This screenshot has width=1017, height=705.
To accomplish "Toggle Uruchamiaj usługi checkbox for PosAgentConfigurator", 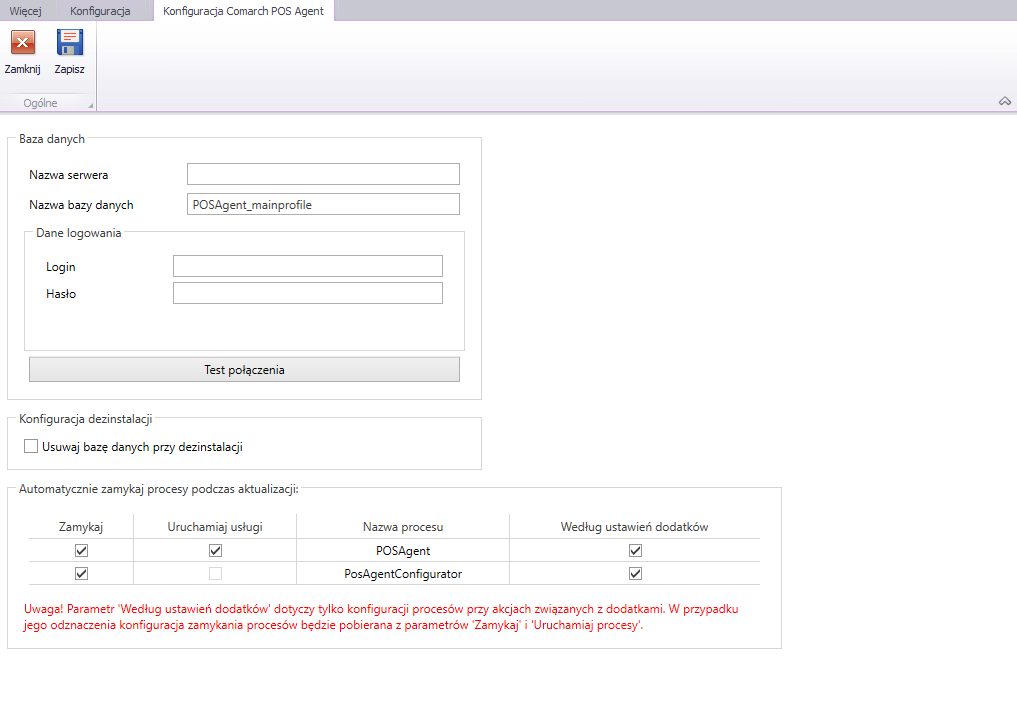I will pyautogui.click(x=215, y=574).
